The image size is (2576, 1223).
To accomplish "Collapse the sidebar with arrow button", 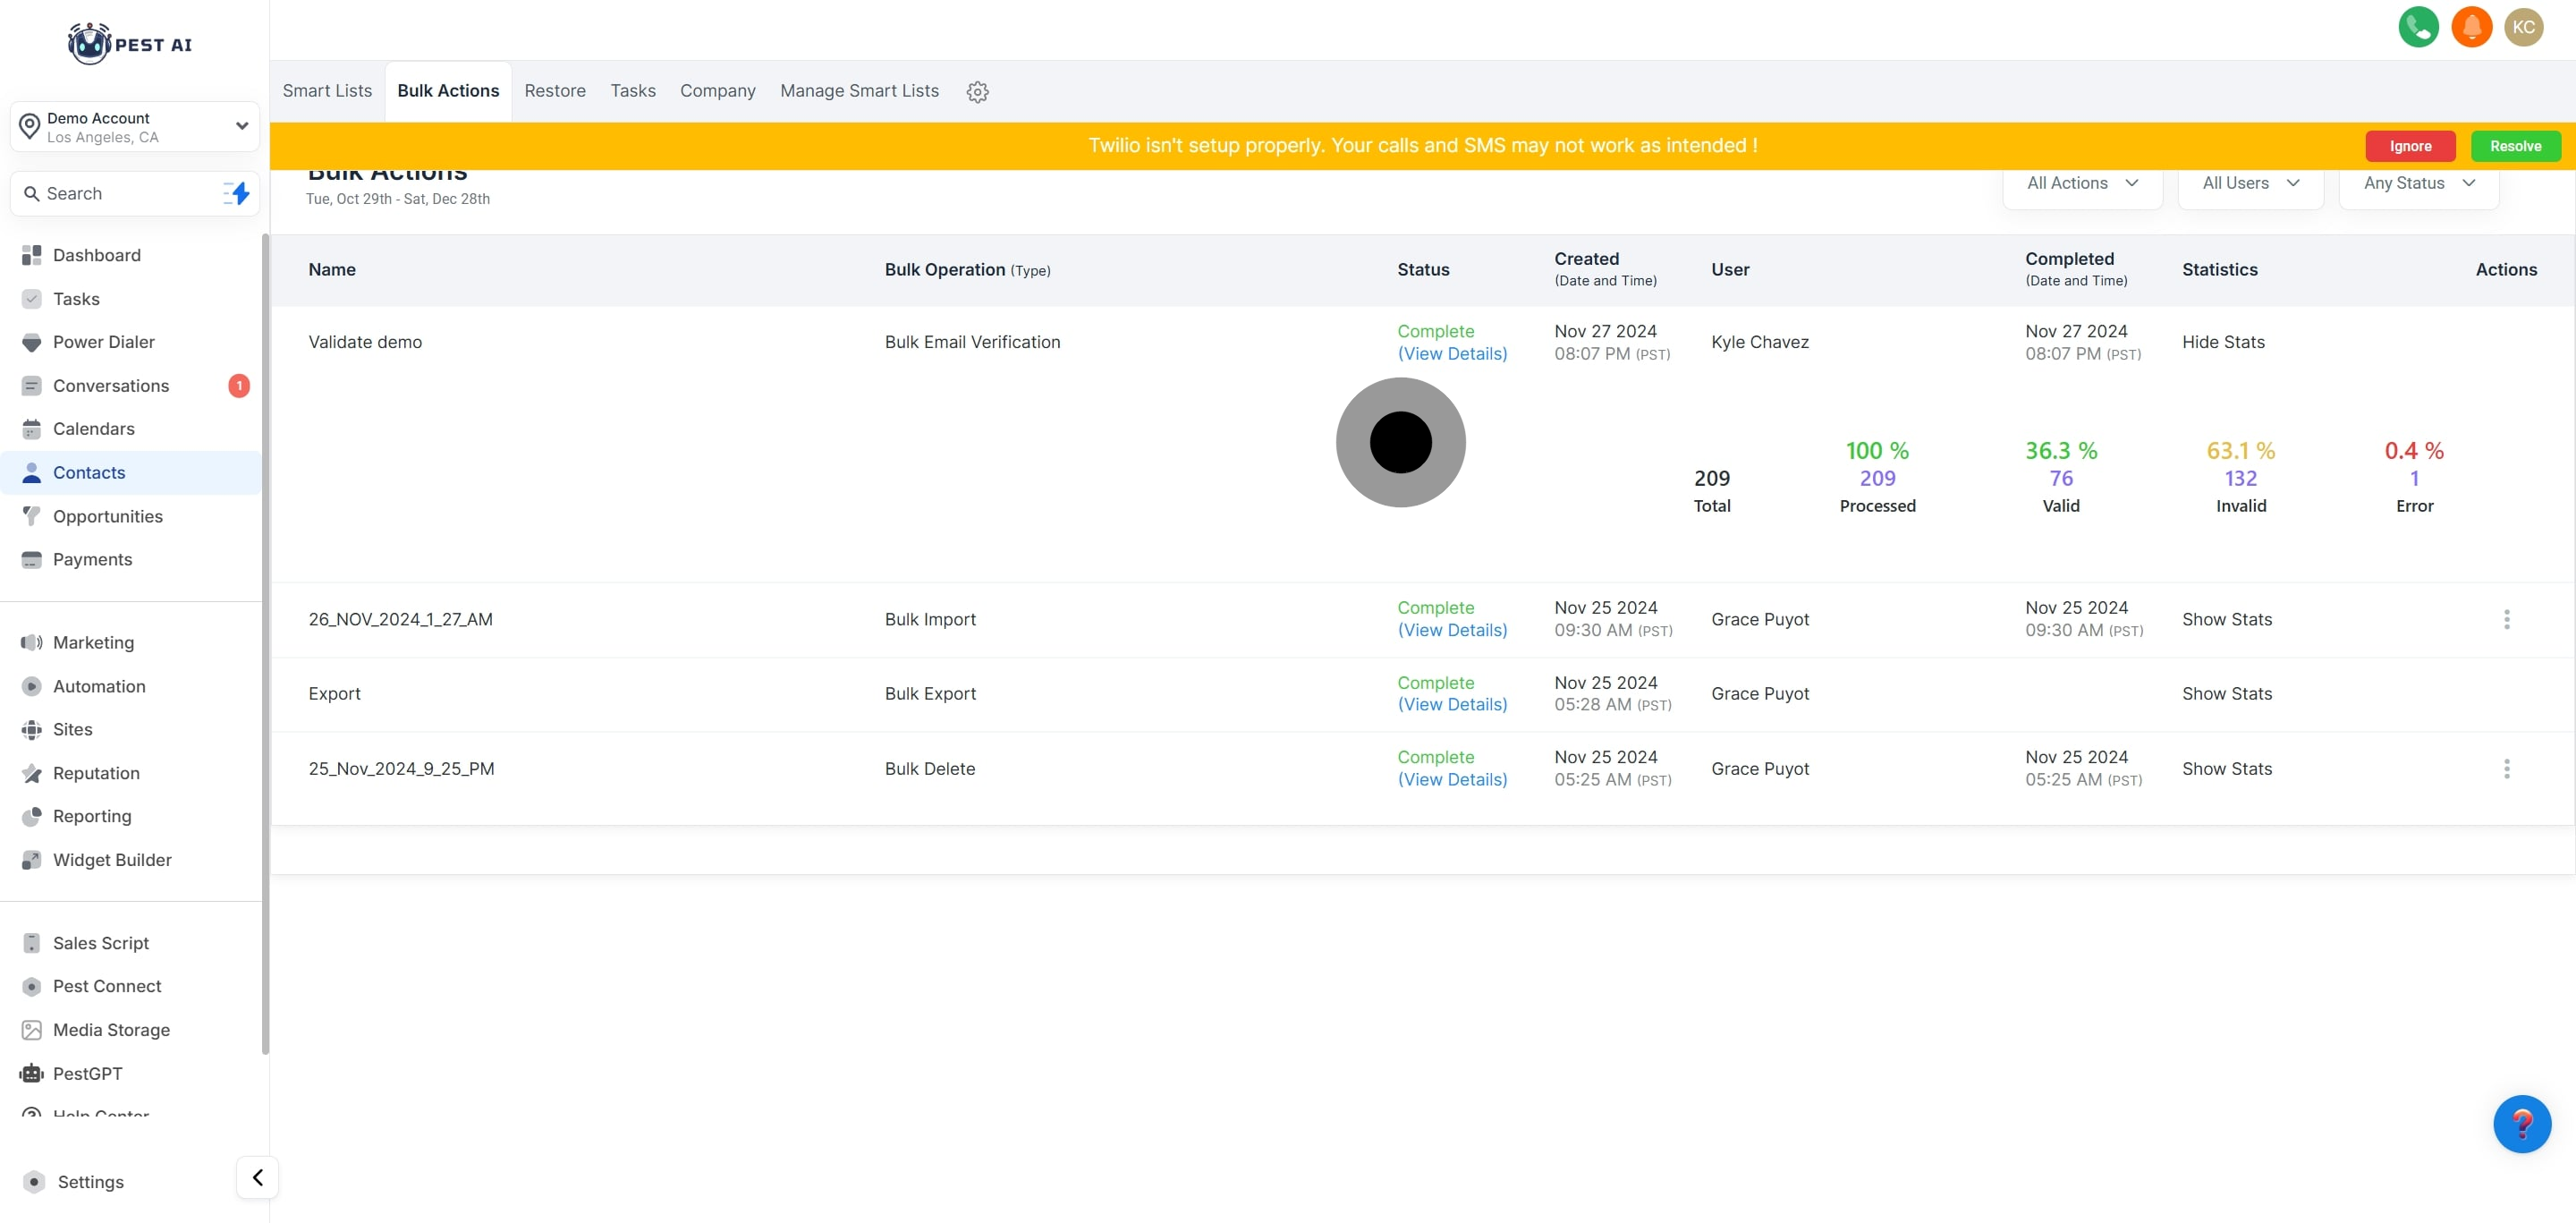I will (257, 1177).
